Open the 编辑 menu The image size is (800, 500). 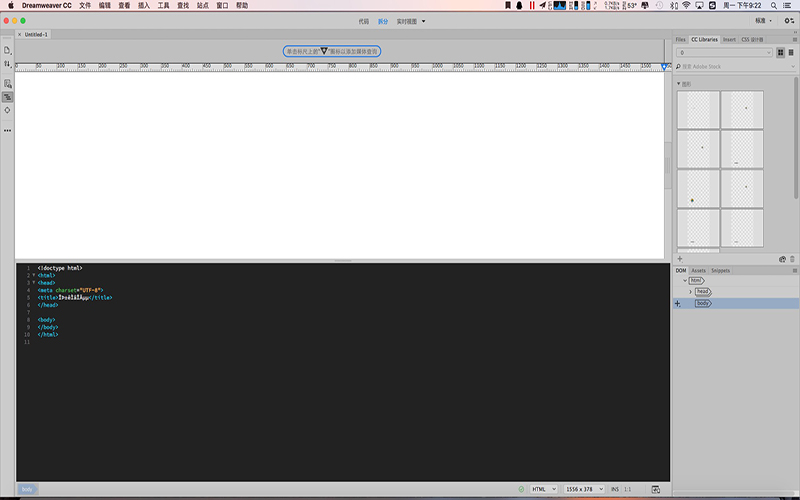[105, 6]
